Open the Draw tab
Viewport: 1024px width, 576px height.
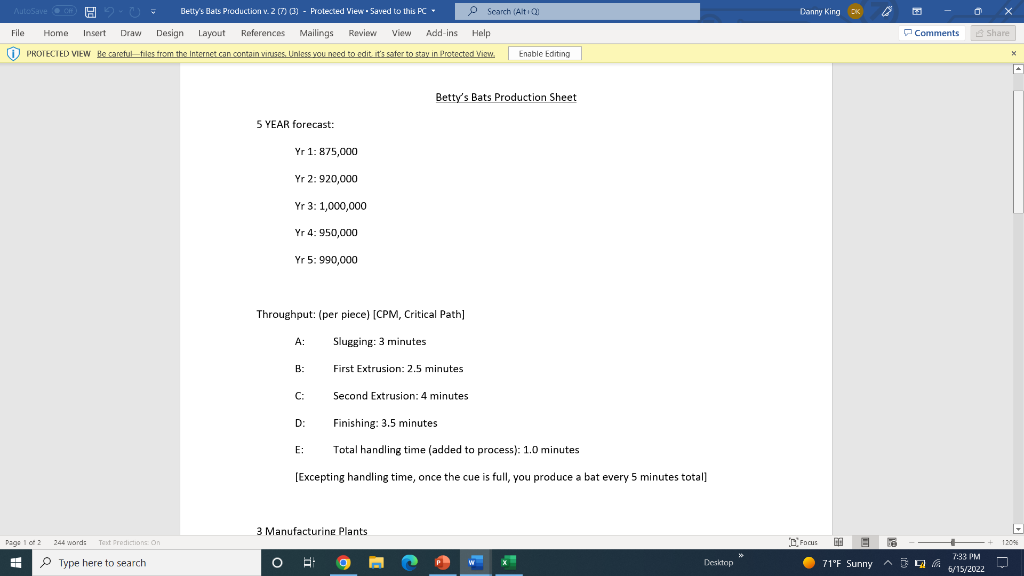[x=131, y=33]
